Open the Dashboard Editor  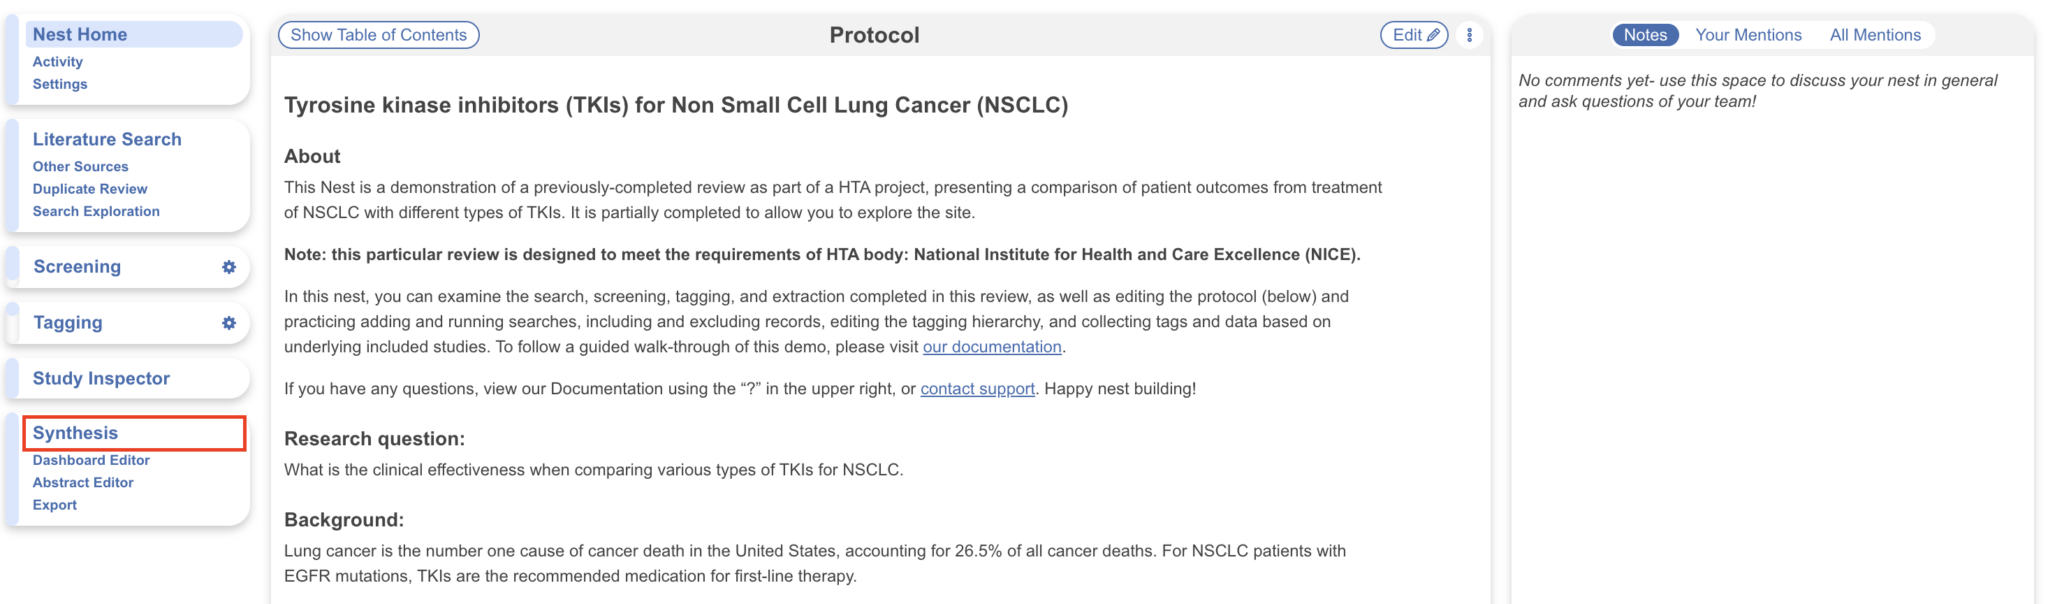pyautogui.click(x=91, y=460)
